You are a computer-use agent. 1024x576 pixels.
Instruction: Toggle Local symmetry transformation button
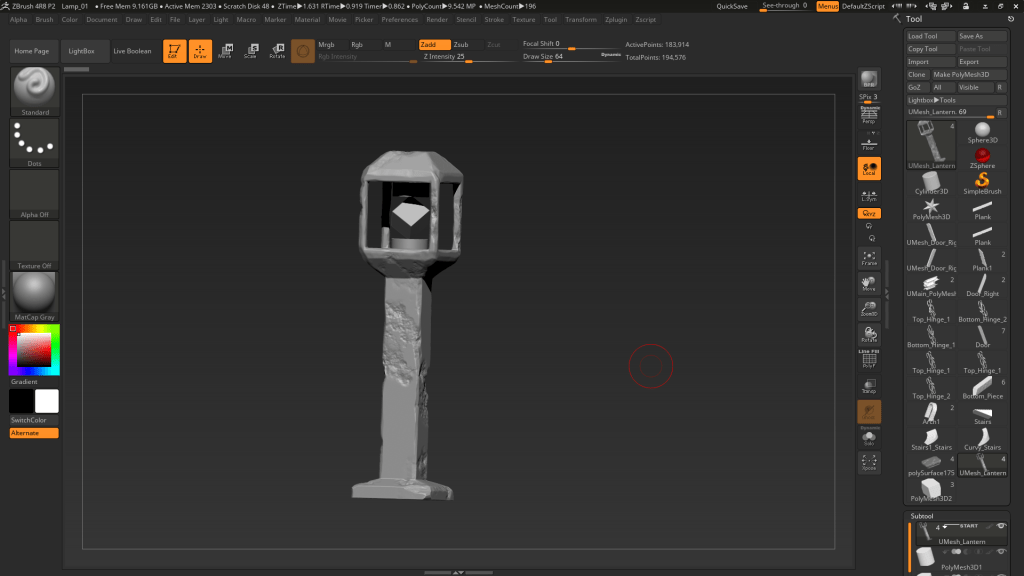pos(869,169)
